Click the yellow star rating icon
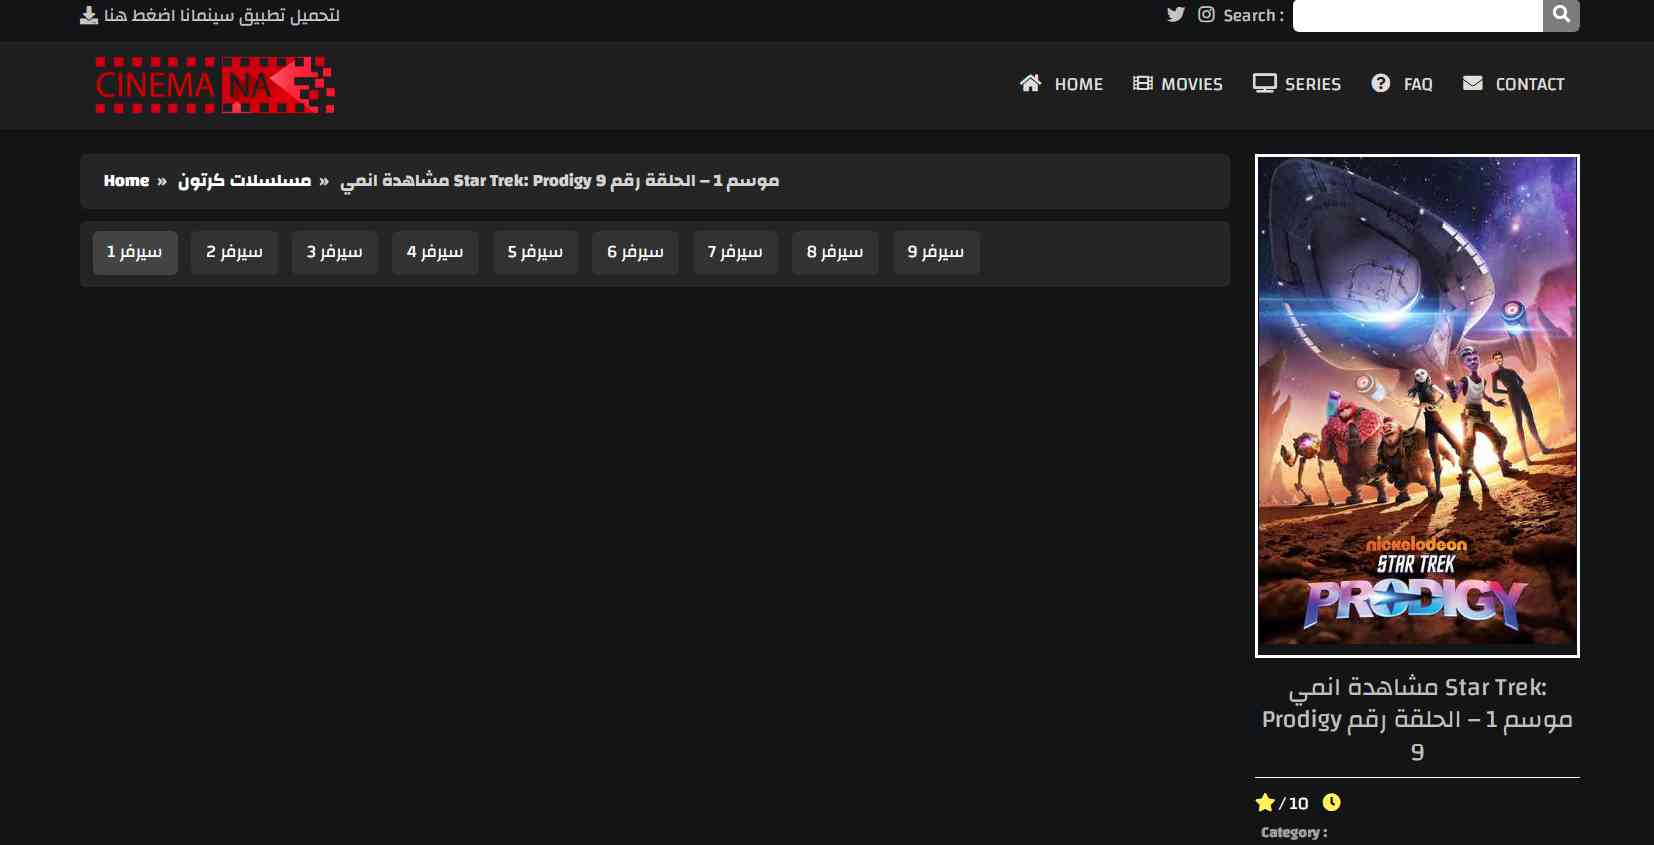 pyautogui.click(x=1265, y=803)
